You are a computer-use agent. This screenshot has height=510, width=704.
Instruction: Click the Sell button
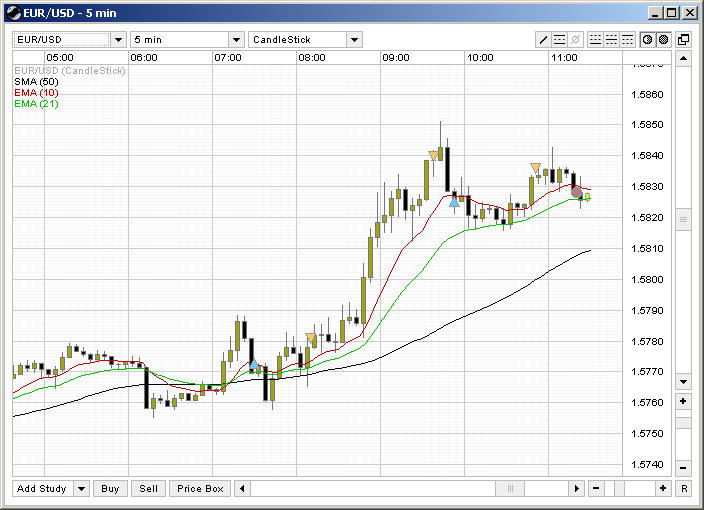point(149,488)
